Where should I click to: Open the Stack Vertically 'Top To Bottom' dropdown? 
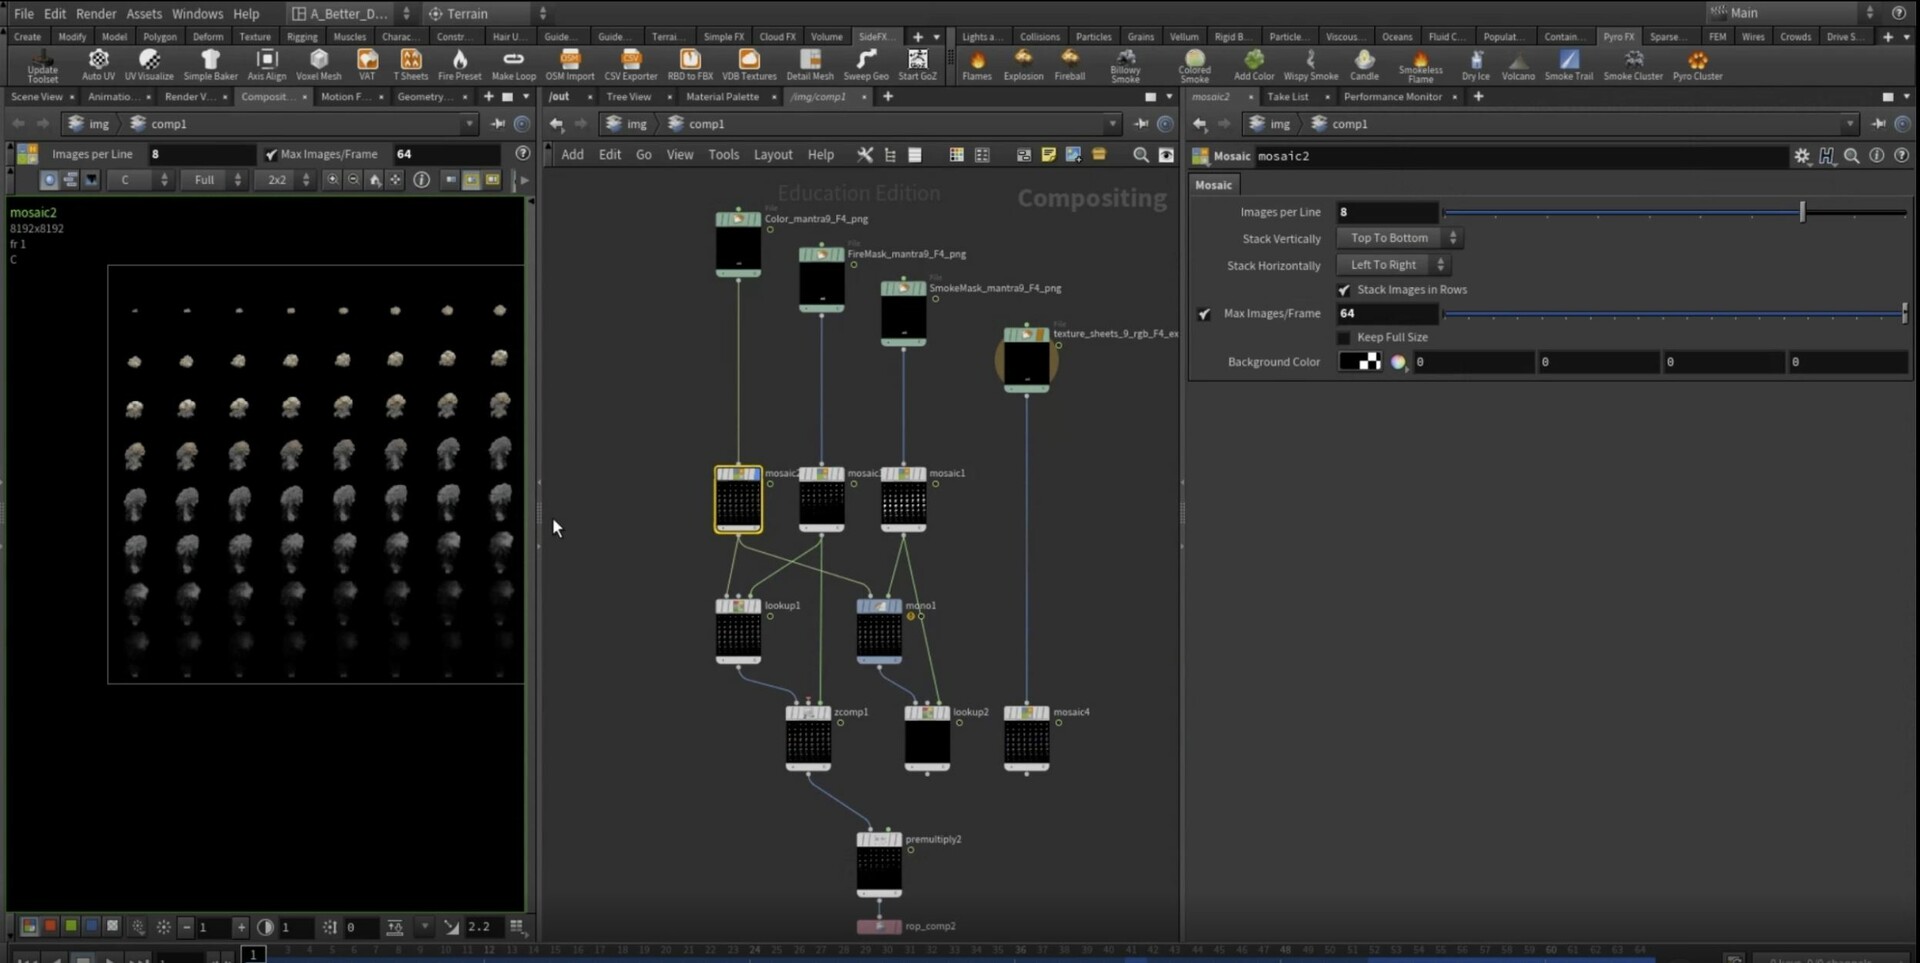tap(1397, 238)
